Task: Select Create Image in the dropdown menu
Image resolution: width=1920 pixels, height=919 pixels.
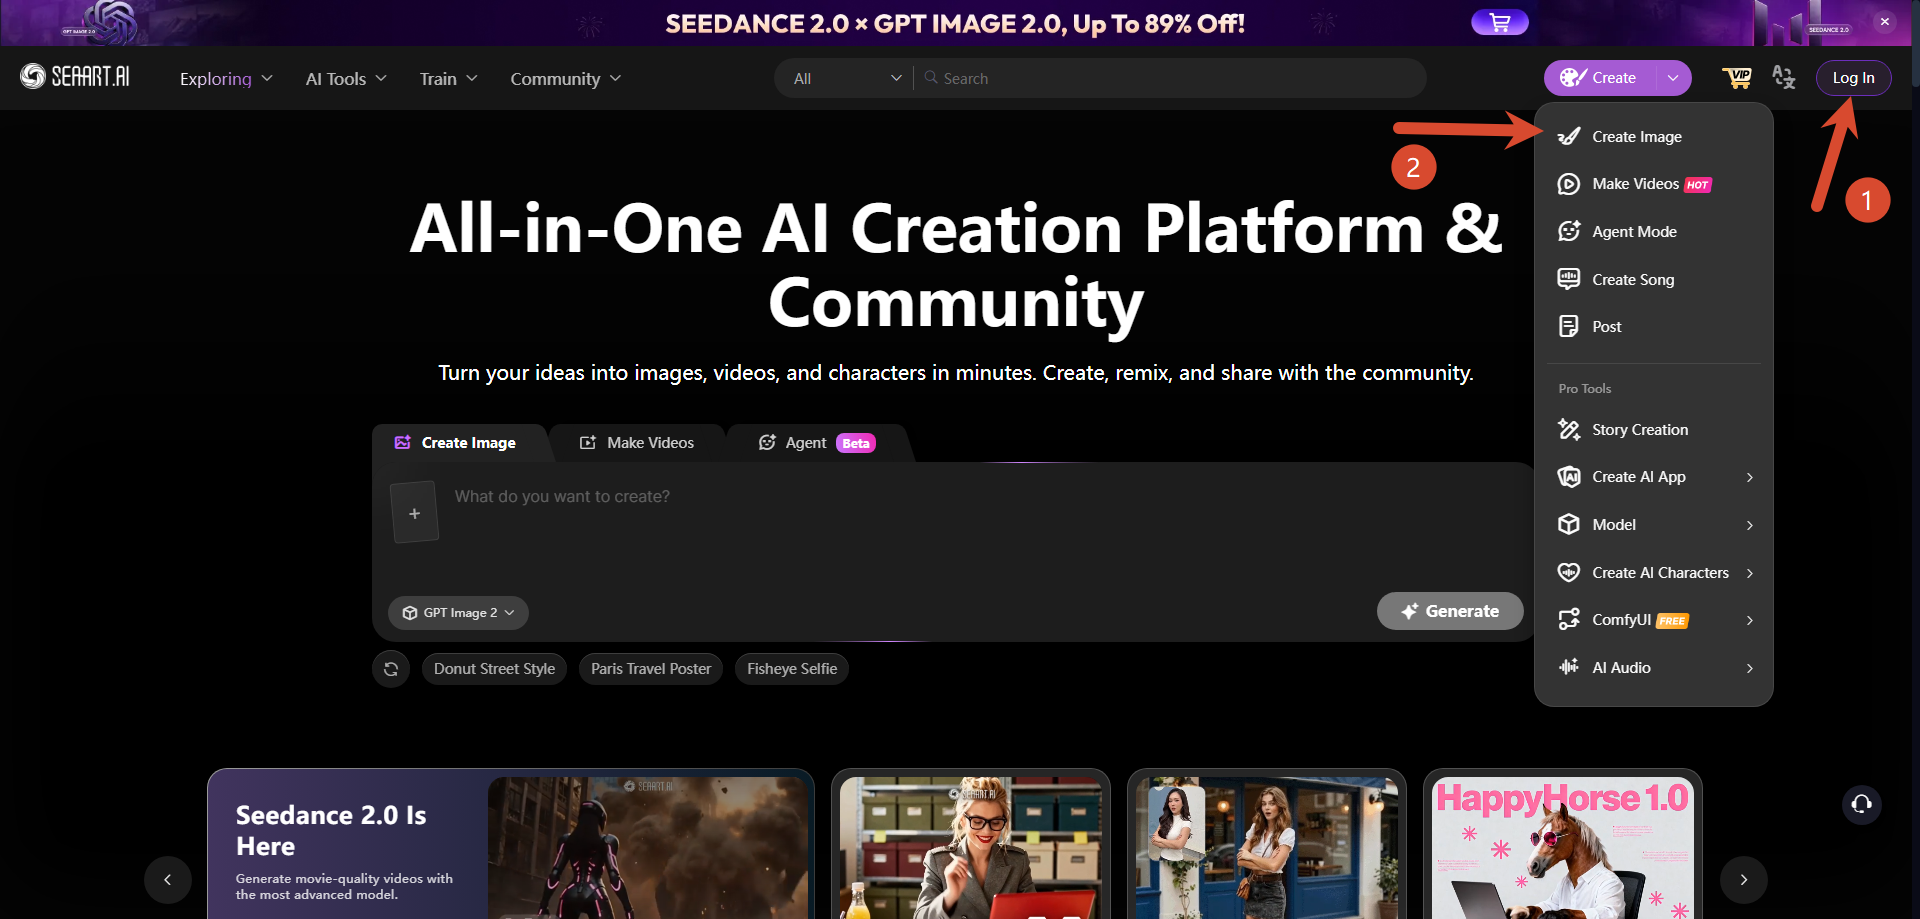Action: click(x=1653, y=137)
